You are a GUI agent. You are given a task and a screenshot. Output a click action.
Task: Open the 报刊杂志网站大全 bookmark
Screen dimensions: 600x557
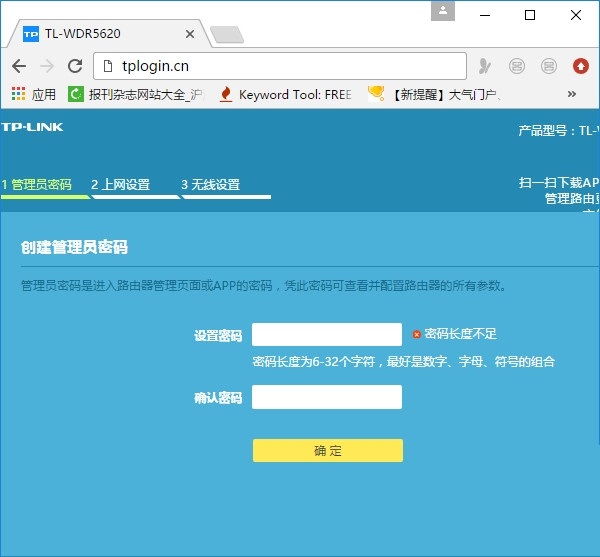coord(135,95)
